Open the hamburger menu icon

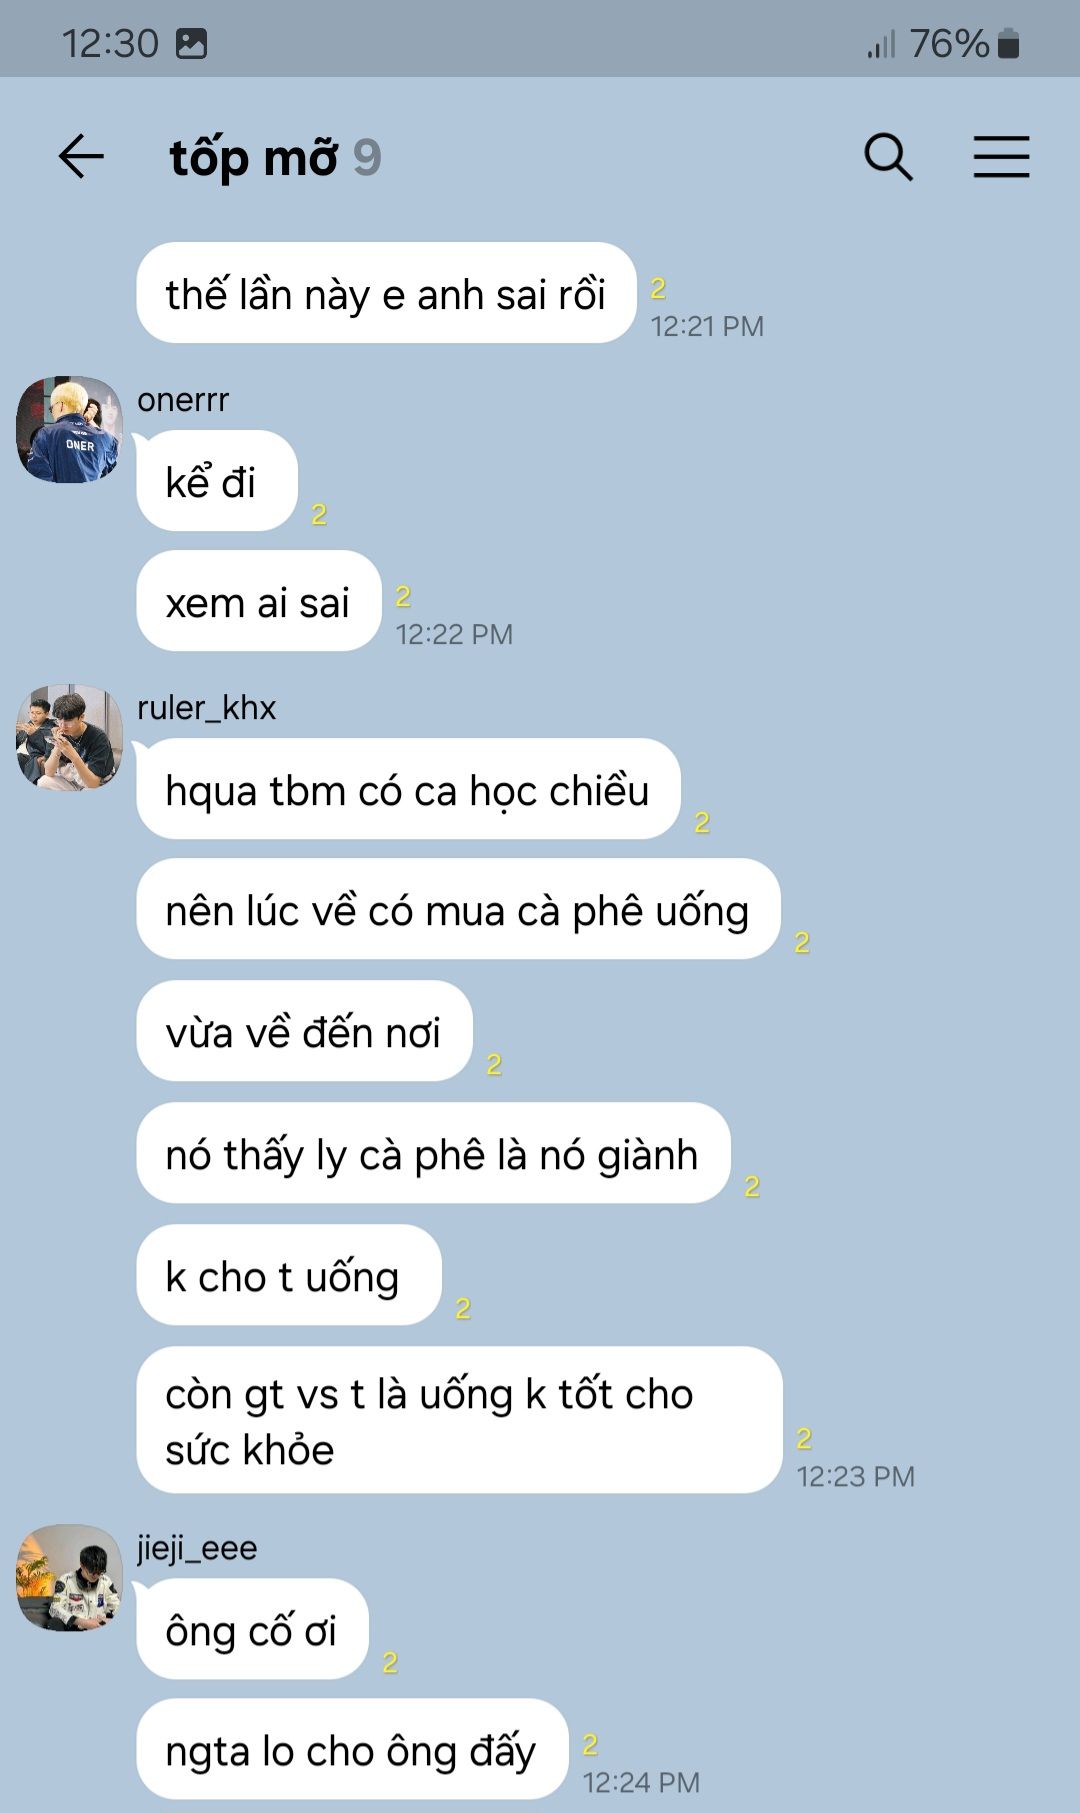click(1001, 157)
